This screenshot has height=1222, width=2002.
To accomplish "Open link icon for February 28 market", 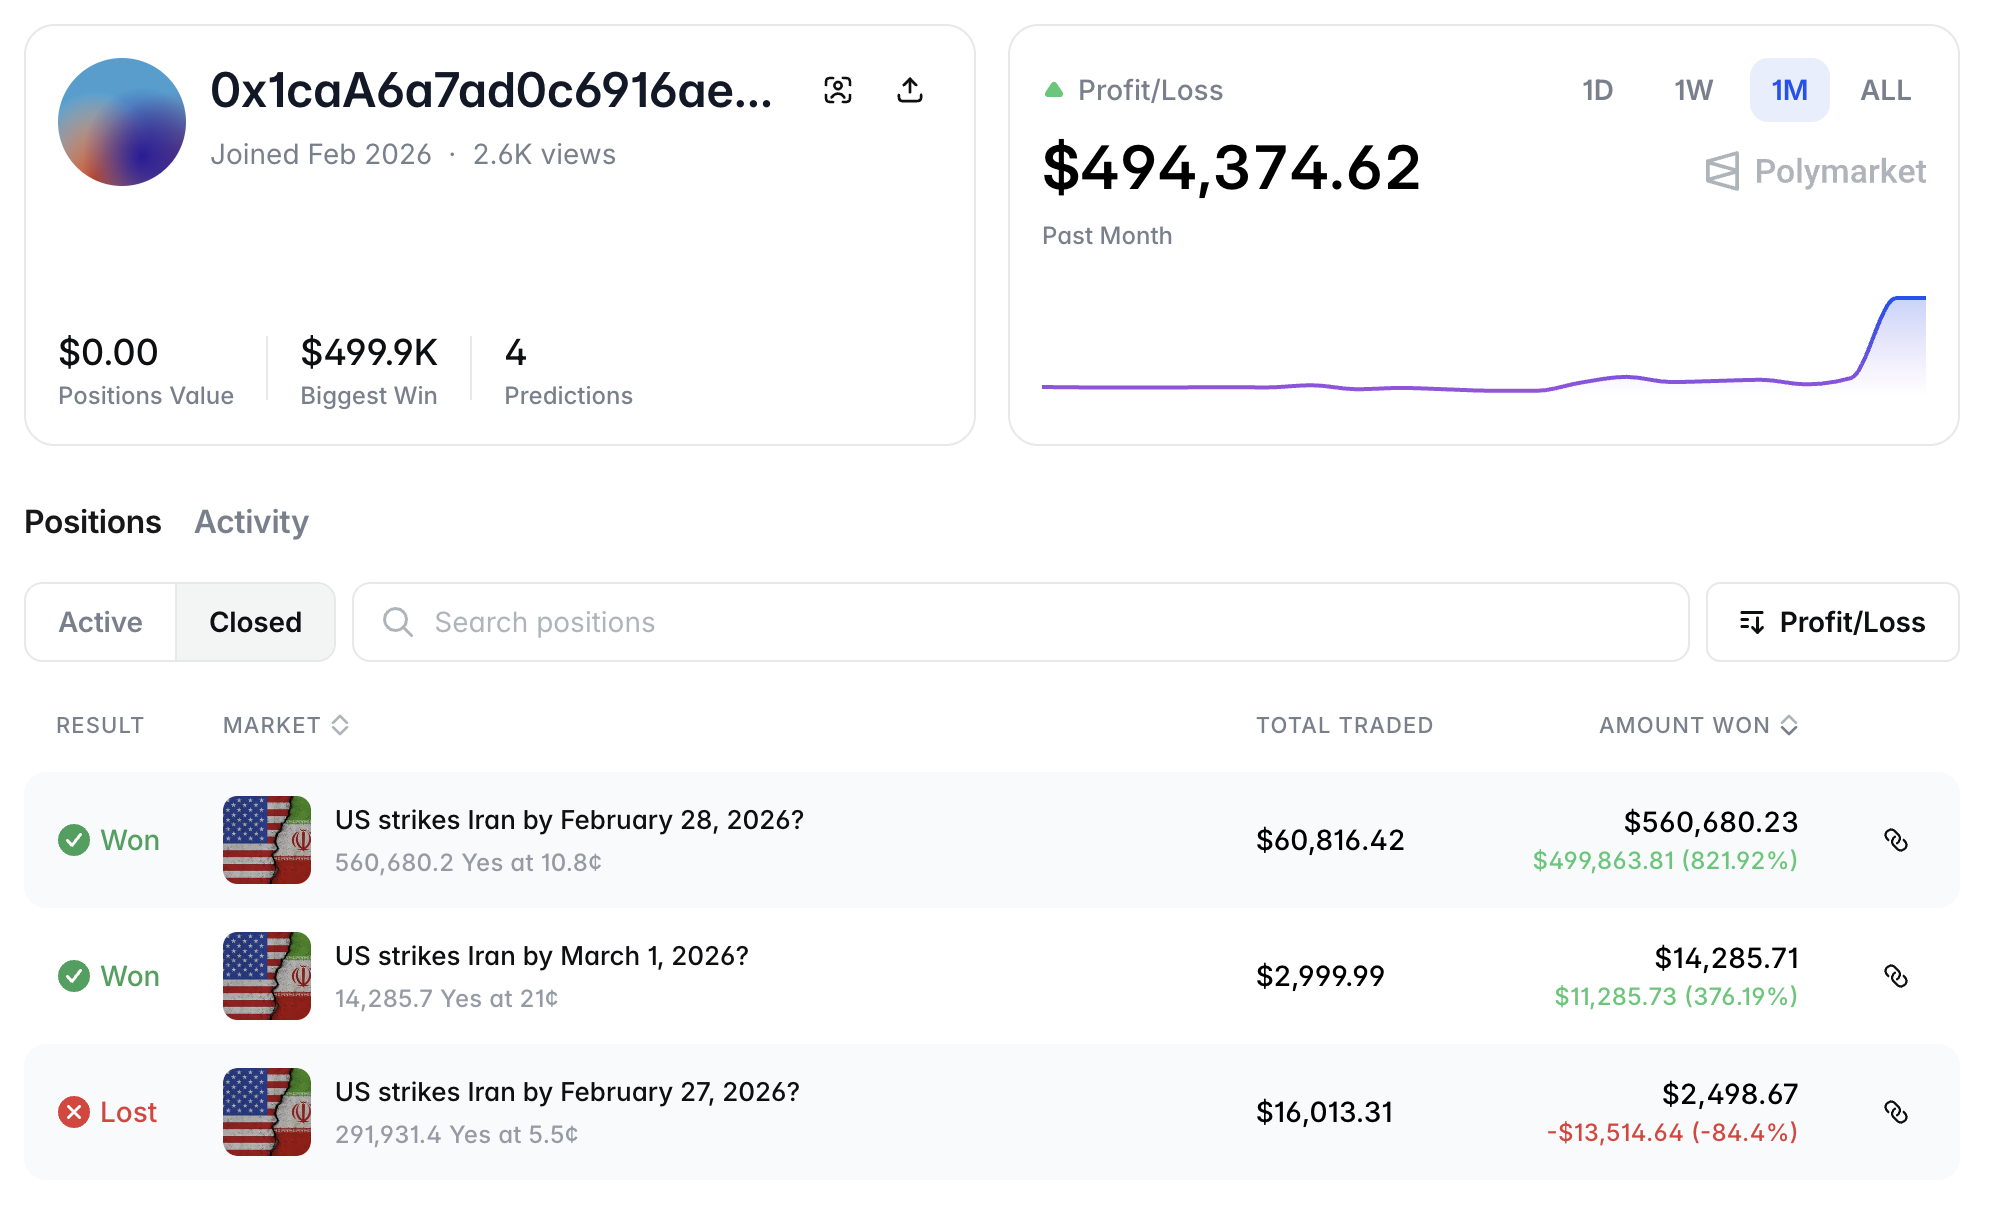I will click(1896, 840).
